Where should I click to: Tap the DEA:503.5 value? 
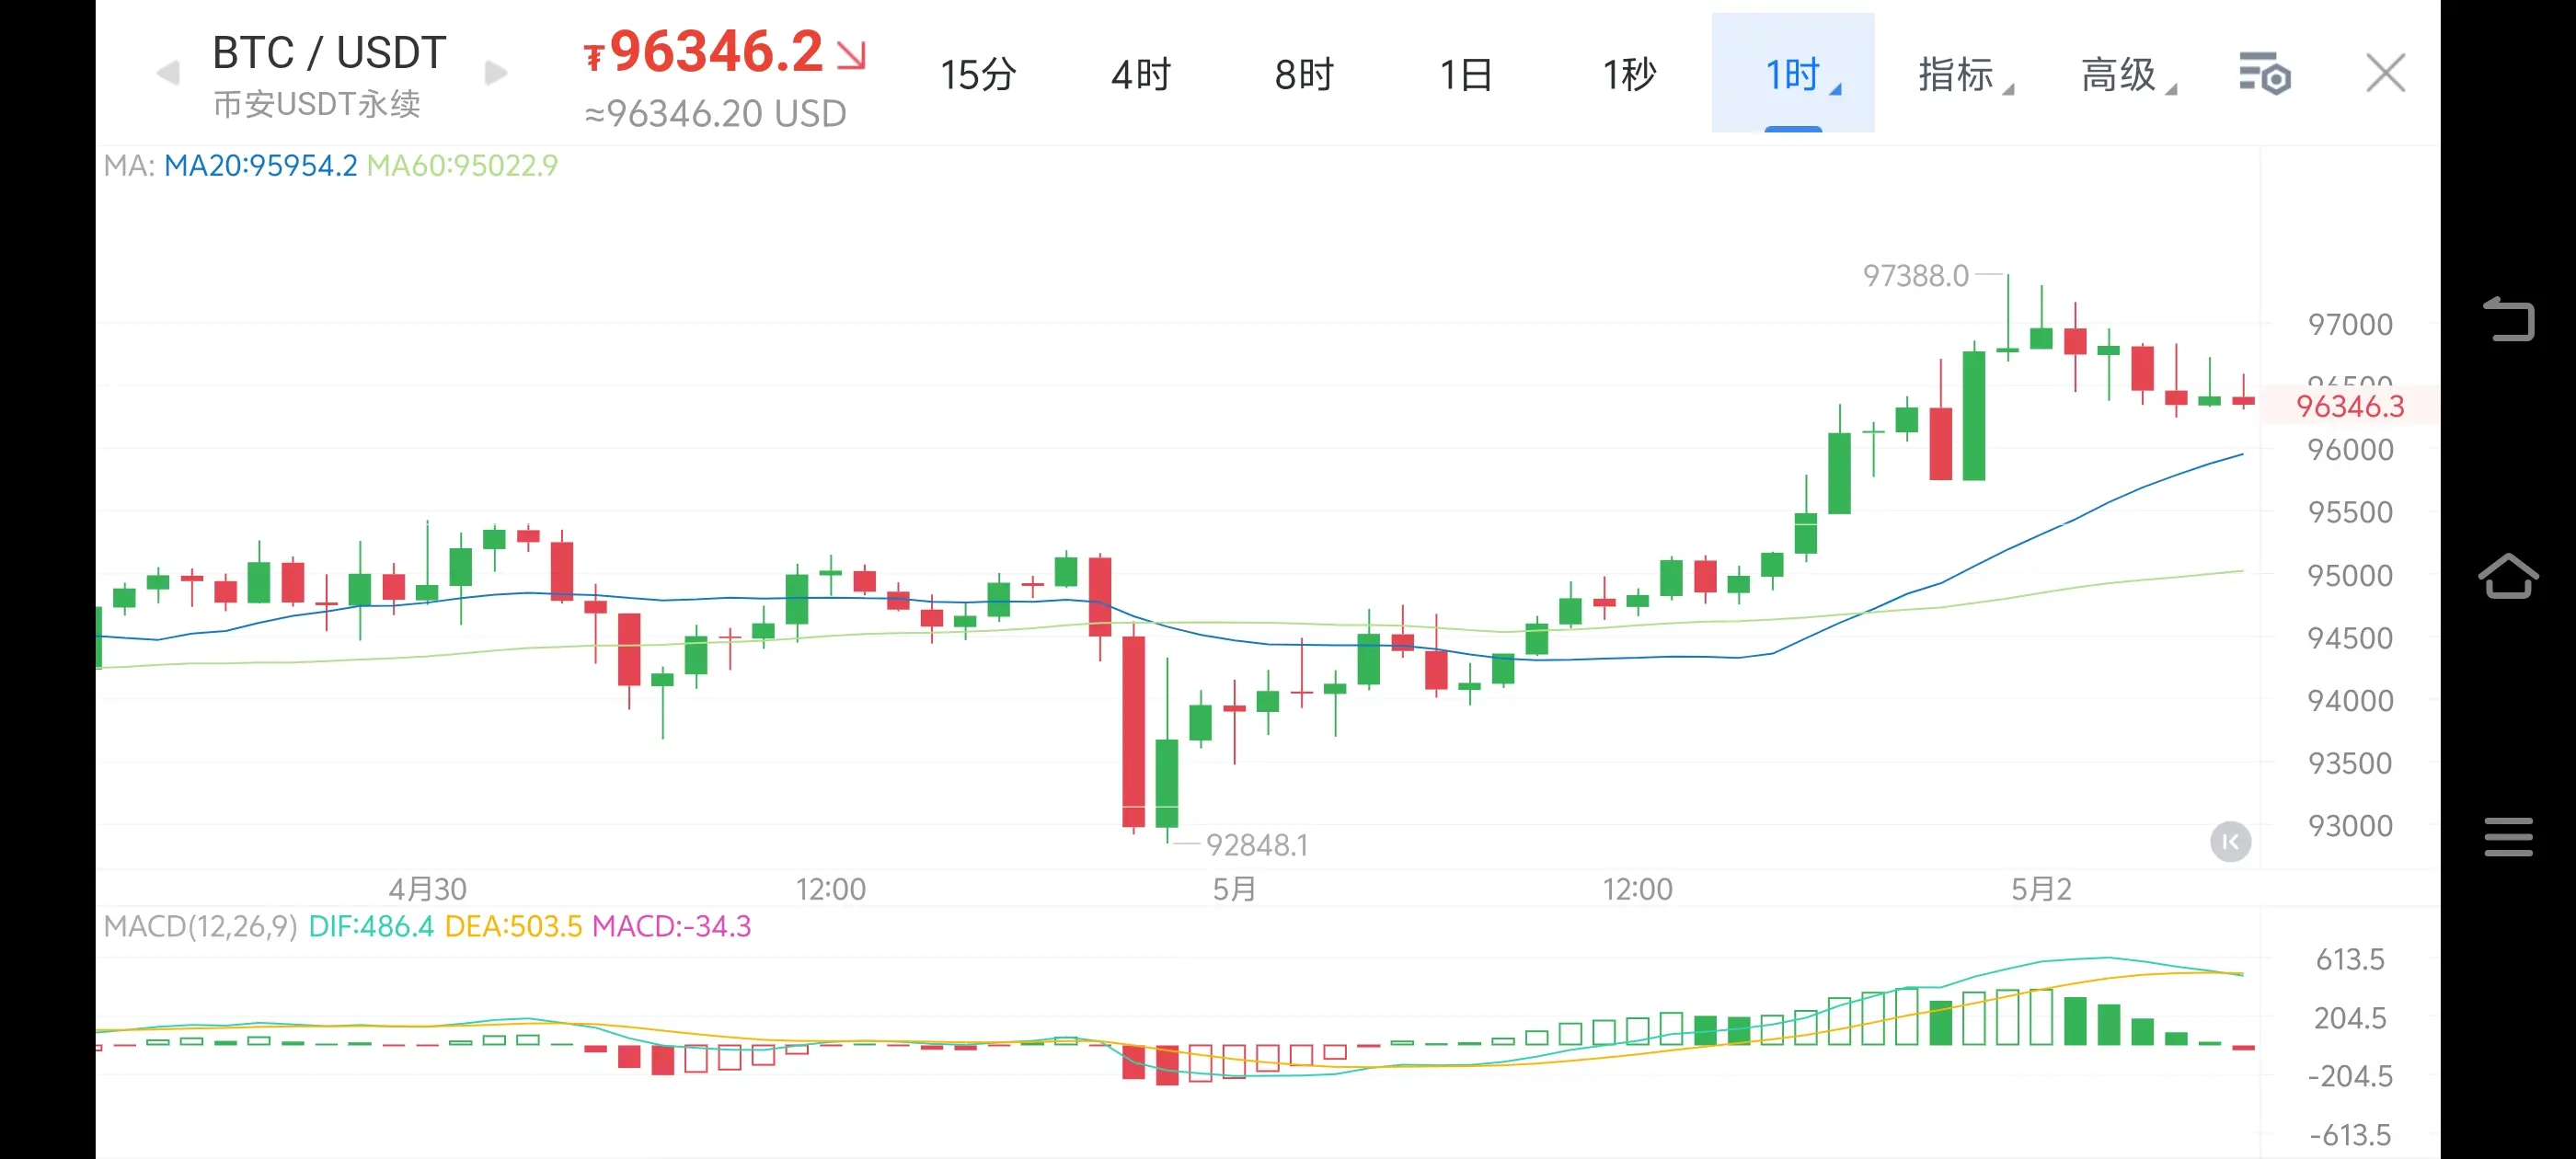[513, 926]
